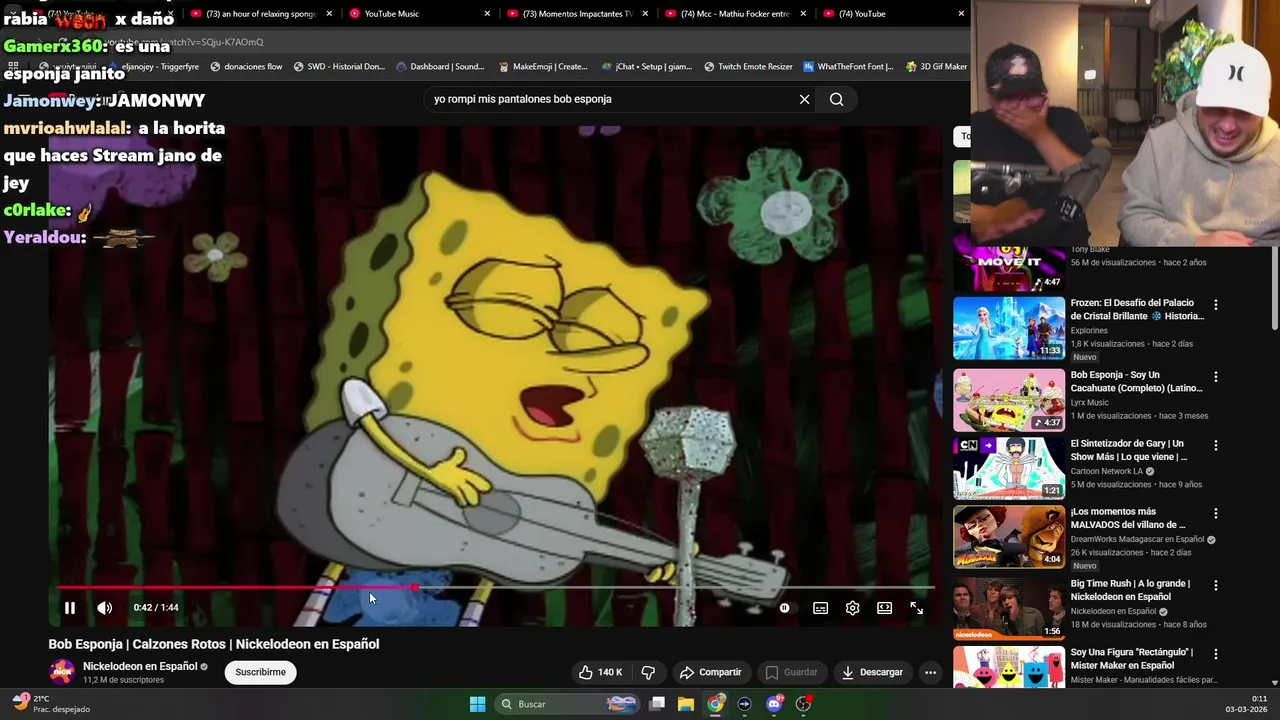Open the three-dot more actions under video

(930, 672)
